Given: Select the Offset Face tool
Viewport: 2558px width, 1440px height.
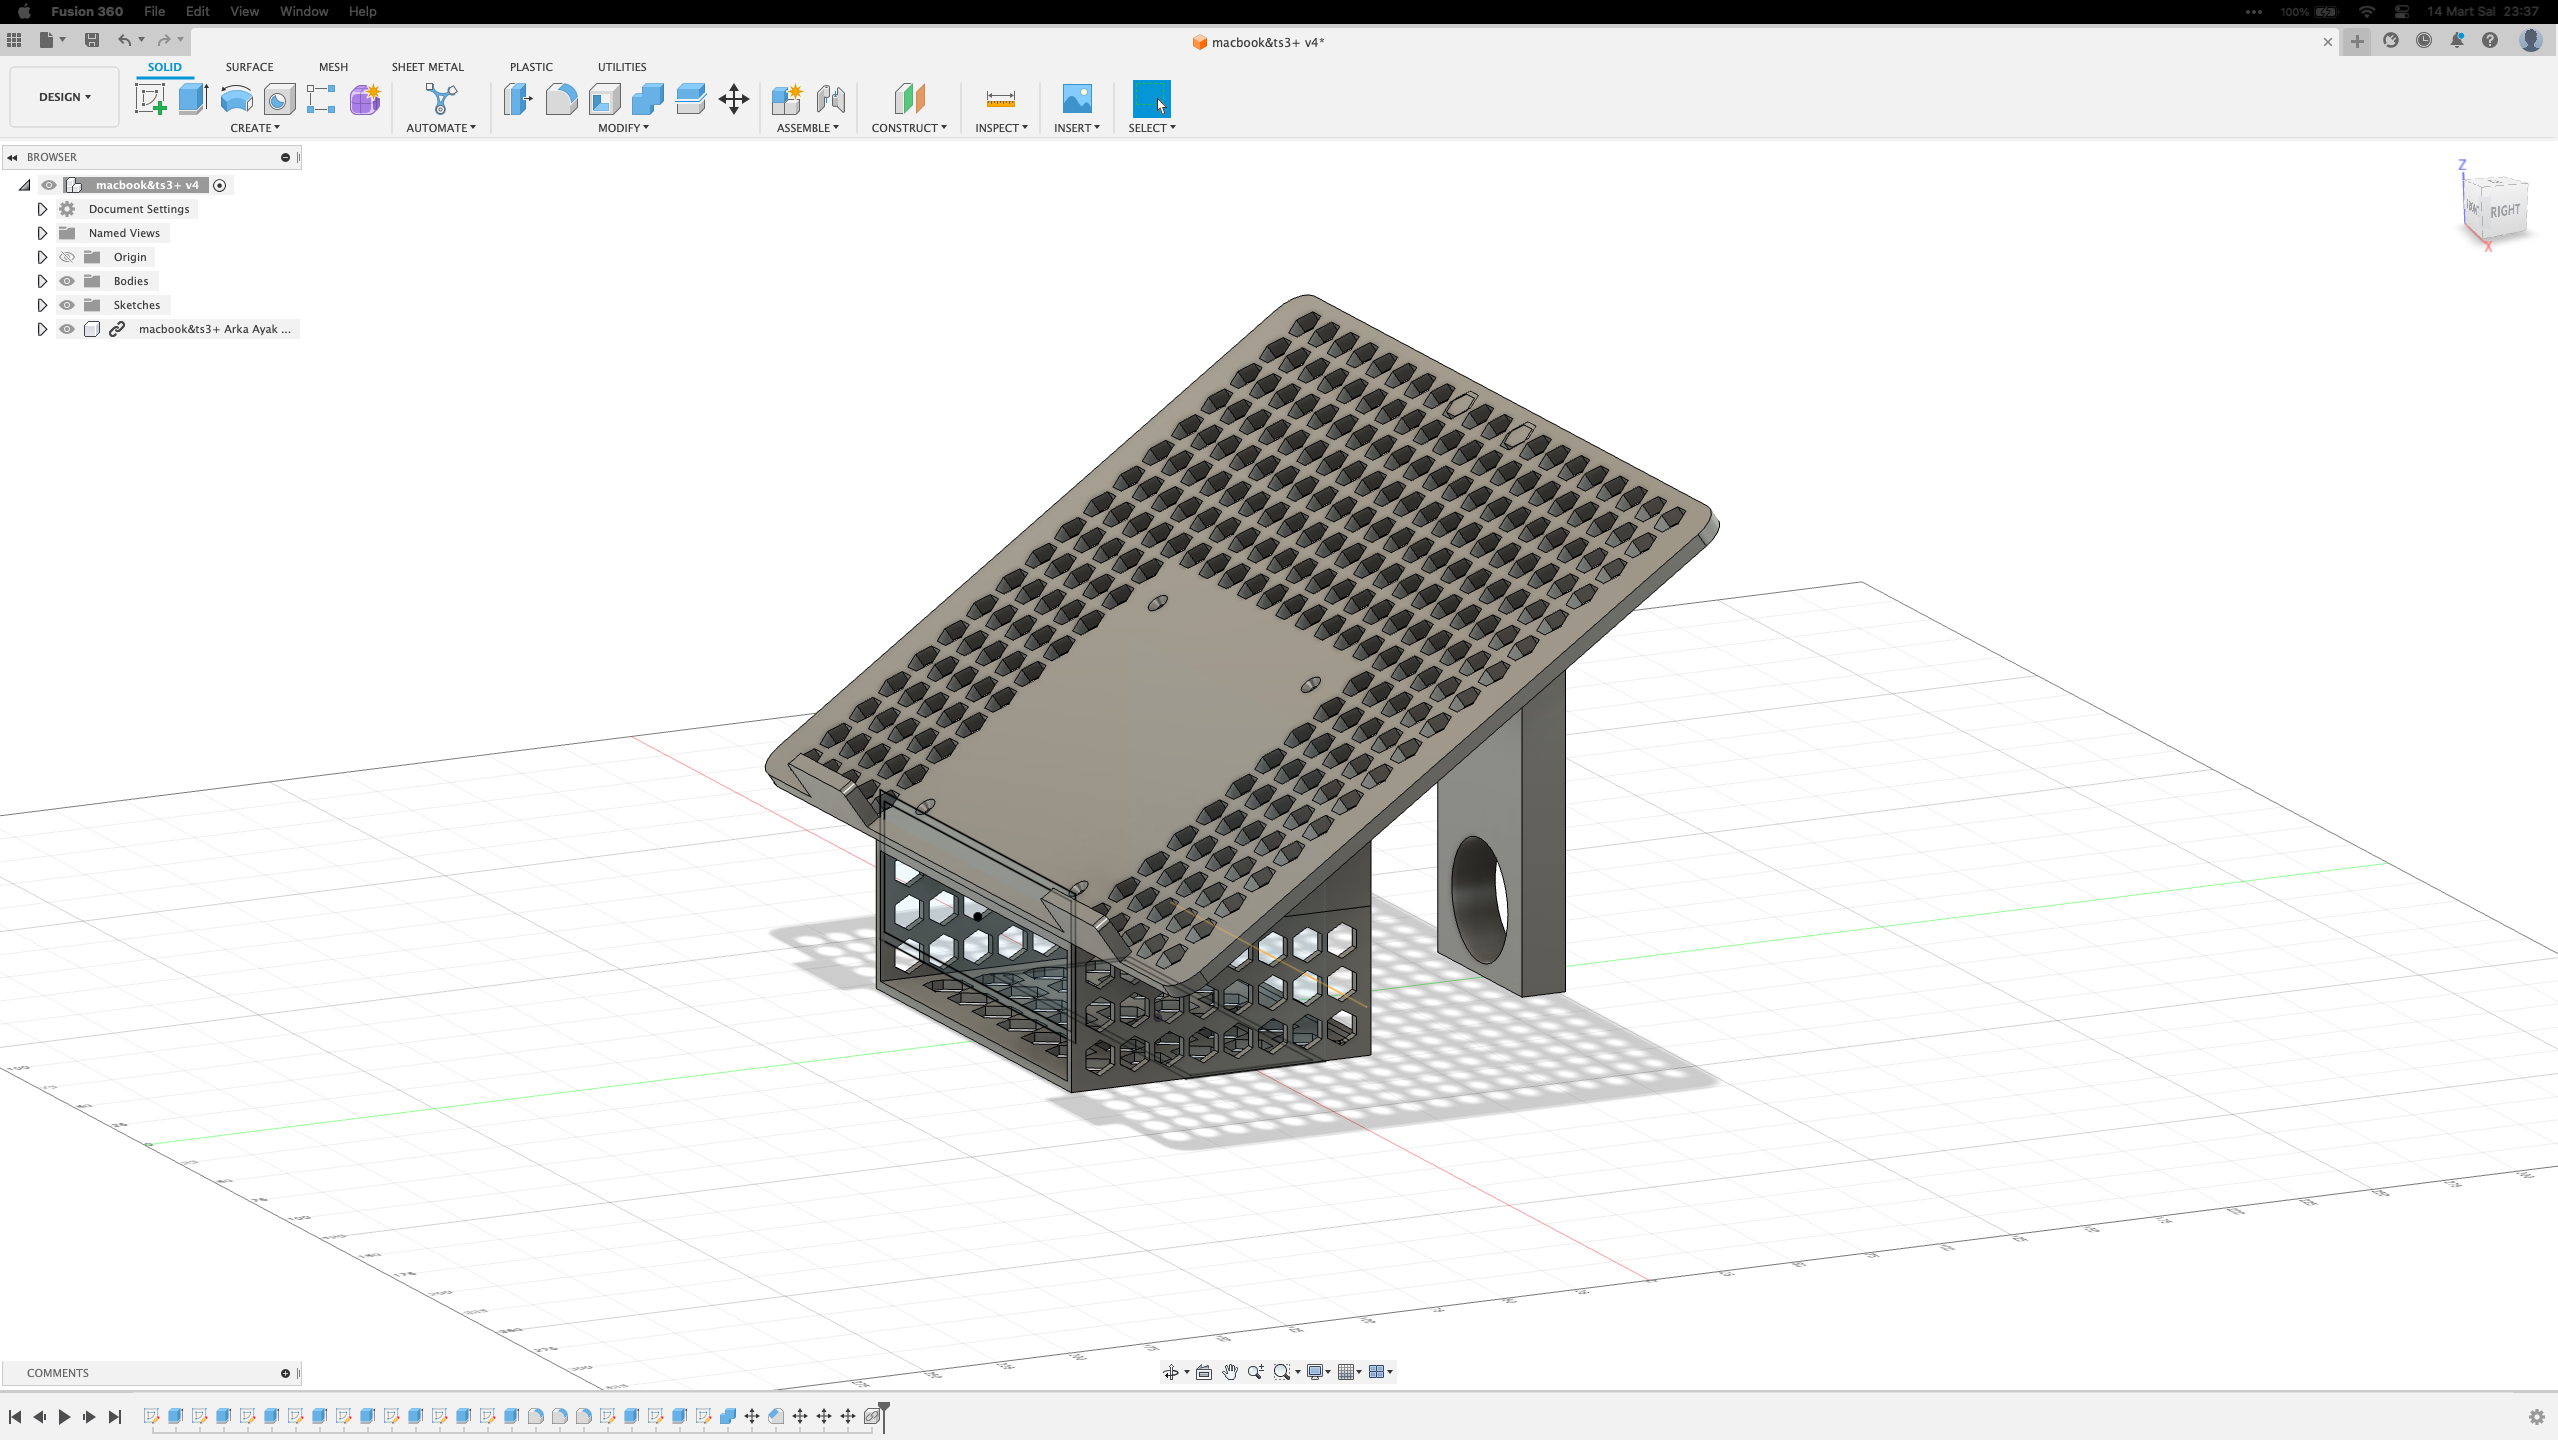Looking at the screenshot, I should pos(690,99).
